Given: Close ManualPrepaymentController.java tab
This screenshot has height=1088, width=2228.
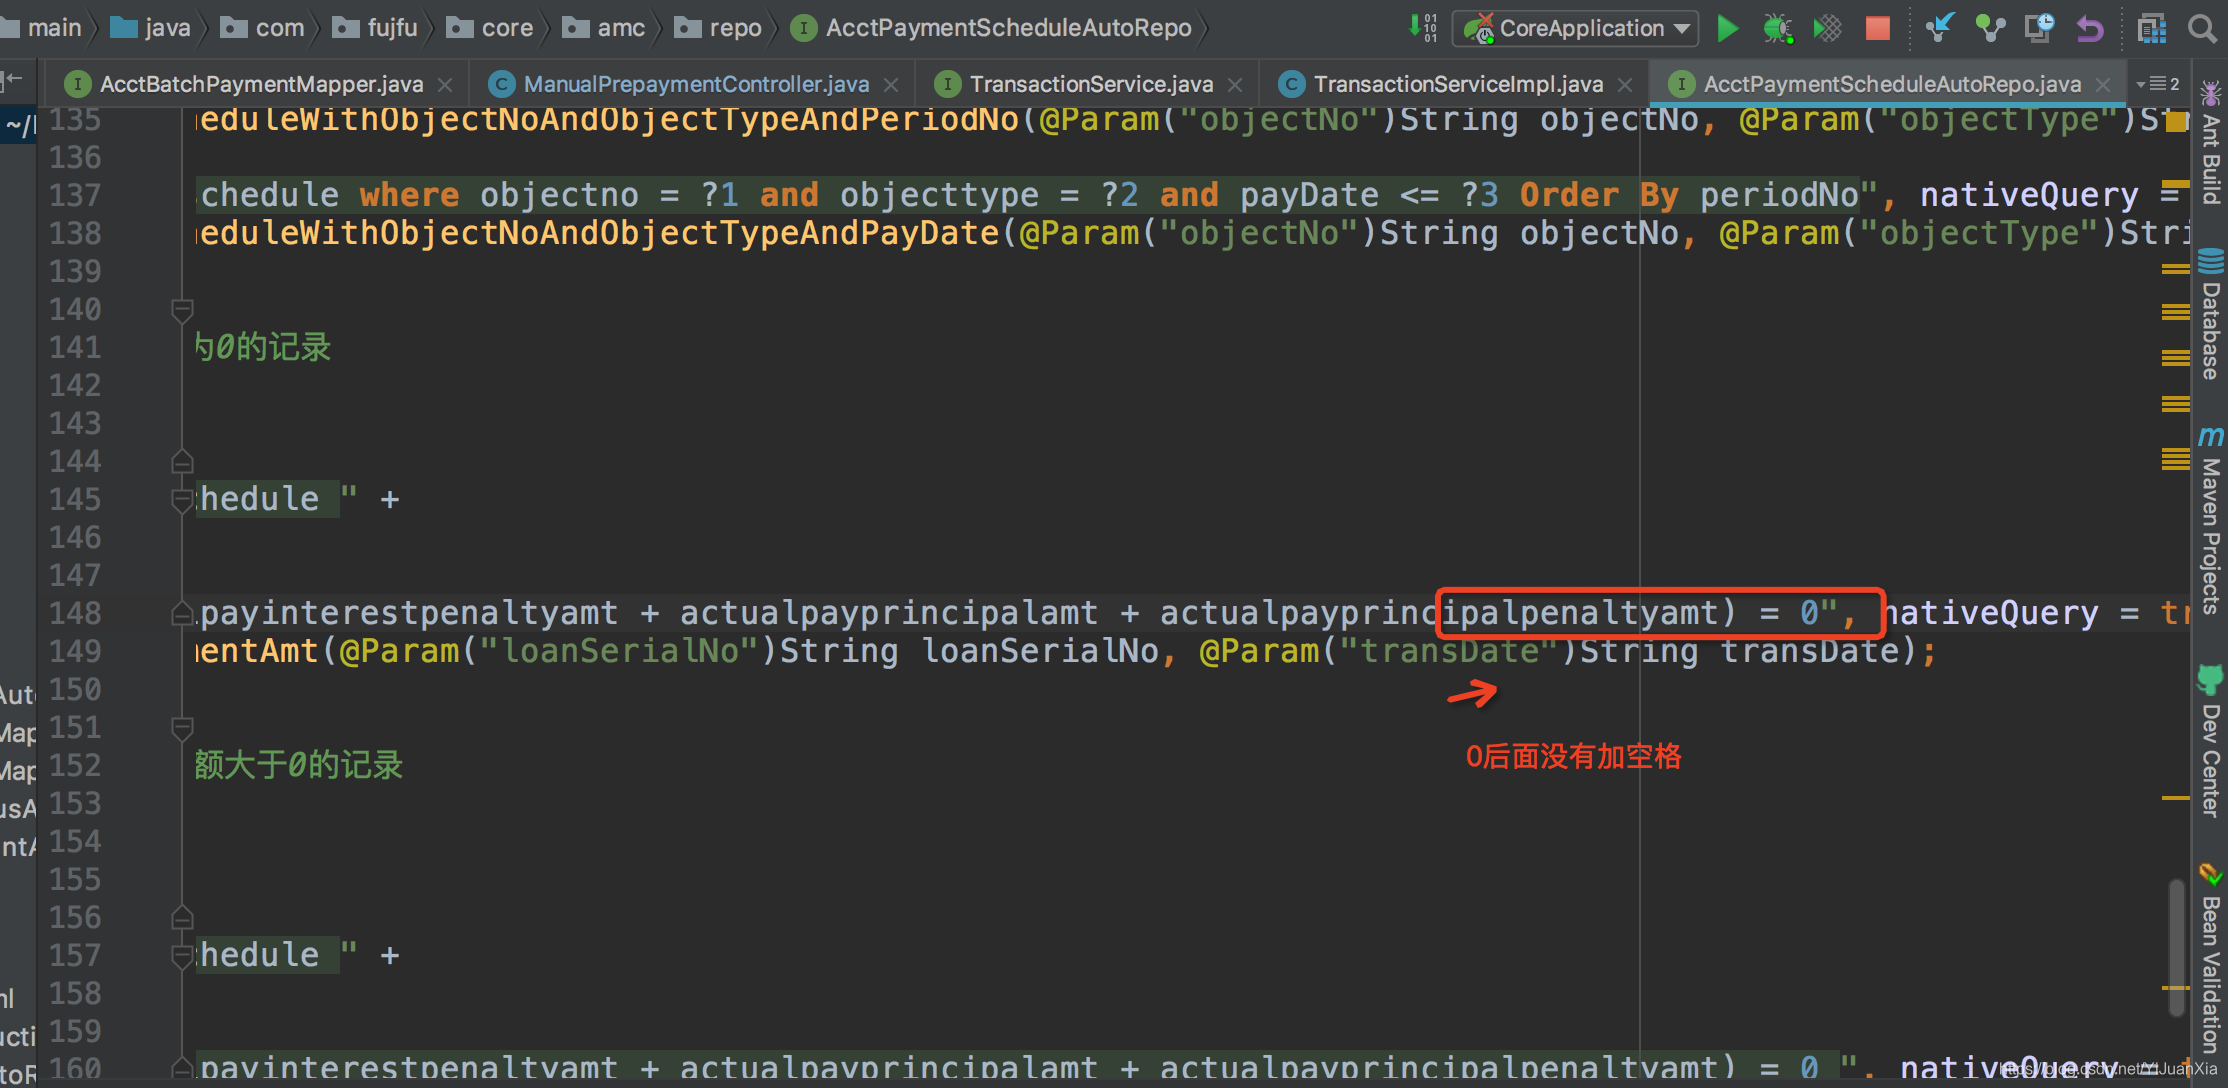Looking at the screenshot, I should point(891,85).
